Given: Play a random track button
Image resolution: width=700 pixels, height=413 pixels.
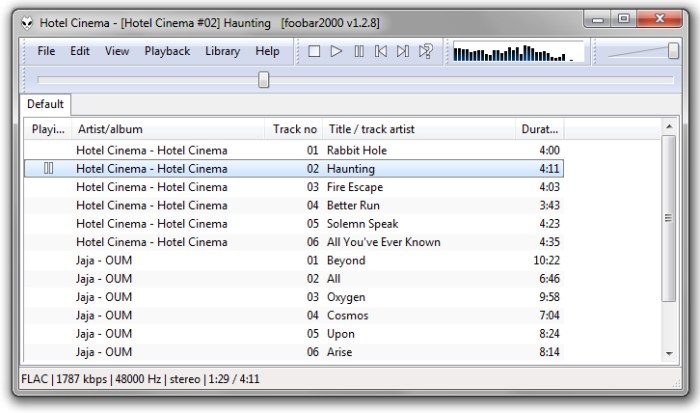Looking at the screenshot, I should [425, 51].
